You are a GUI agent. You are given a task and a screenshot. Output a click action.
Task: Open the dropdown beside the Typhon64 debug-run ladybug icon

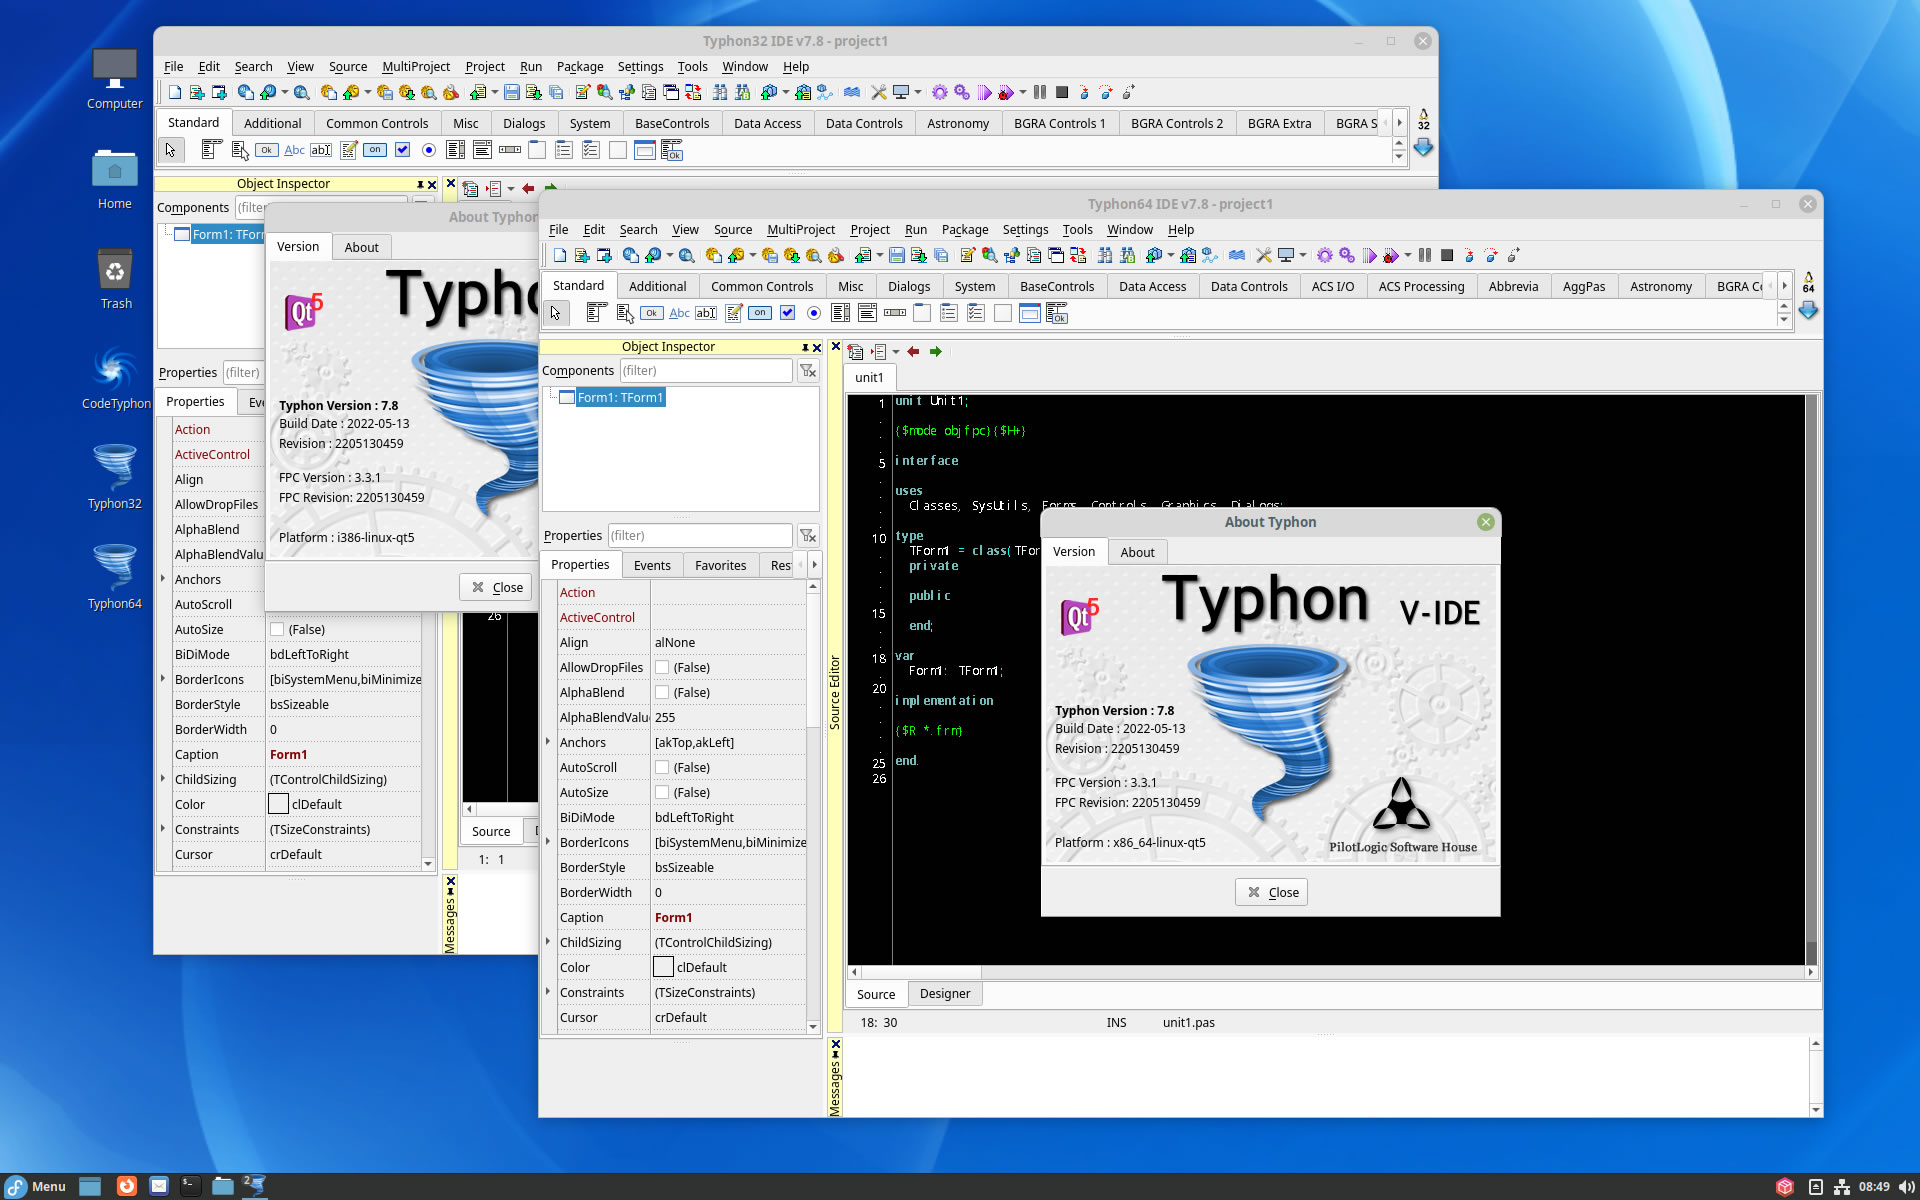(1407, 256)
